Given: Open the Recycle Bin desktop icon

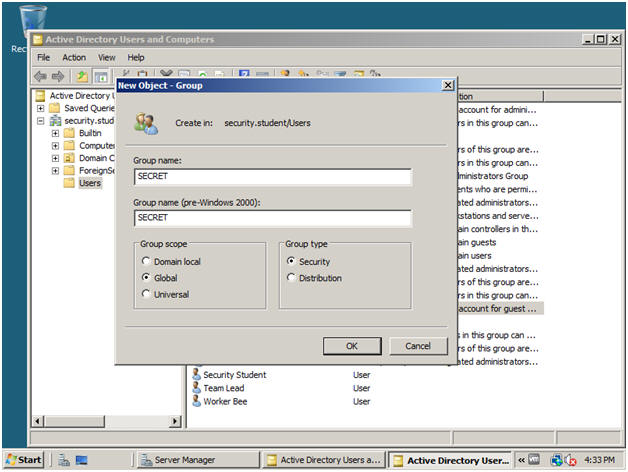Looking at the screenshot, I should (x=32, y=20).
